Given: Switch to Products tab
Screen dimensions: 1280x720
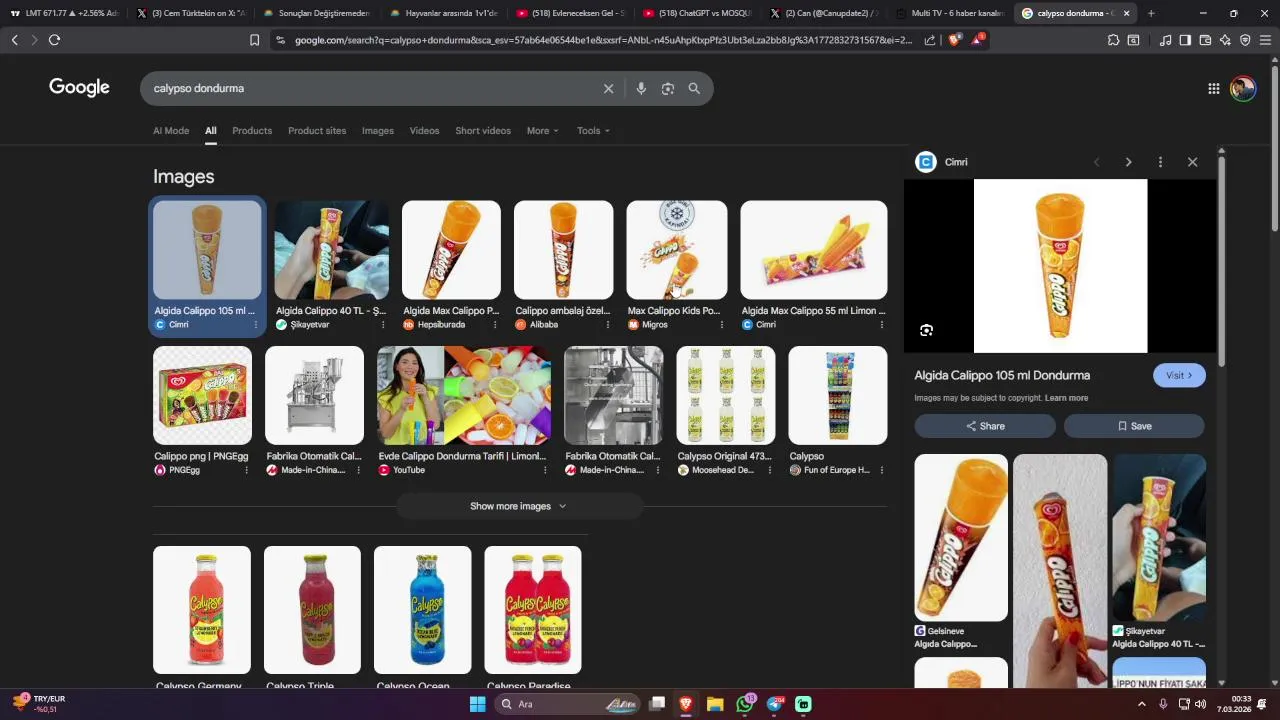Looking at the screenshot, I should (252, 131).
